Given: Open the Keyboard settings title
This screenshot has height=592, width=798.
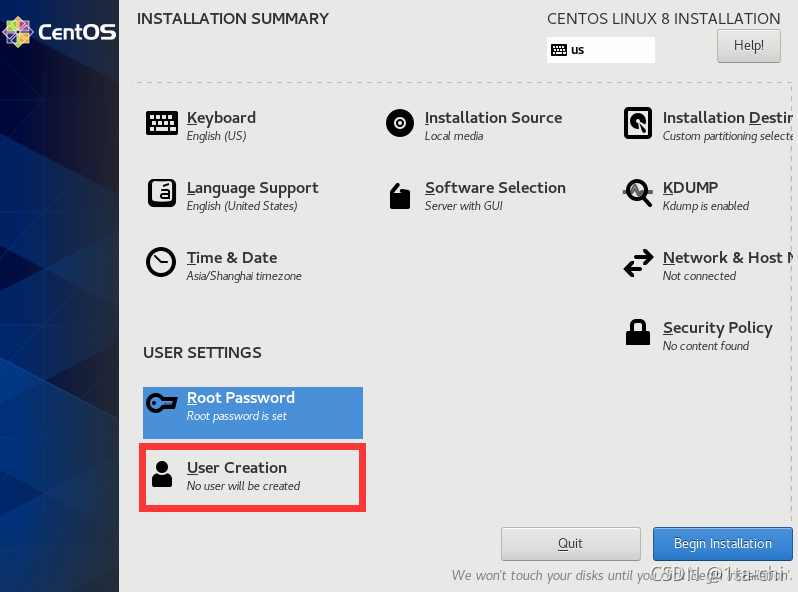Looking at the screenshot, I should pos(221,118).
